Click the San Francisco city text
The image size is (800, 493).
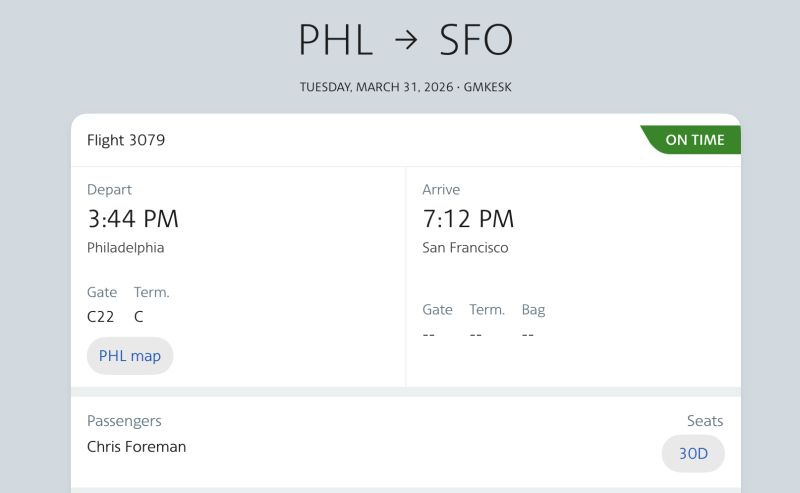point(465,247)
